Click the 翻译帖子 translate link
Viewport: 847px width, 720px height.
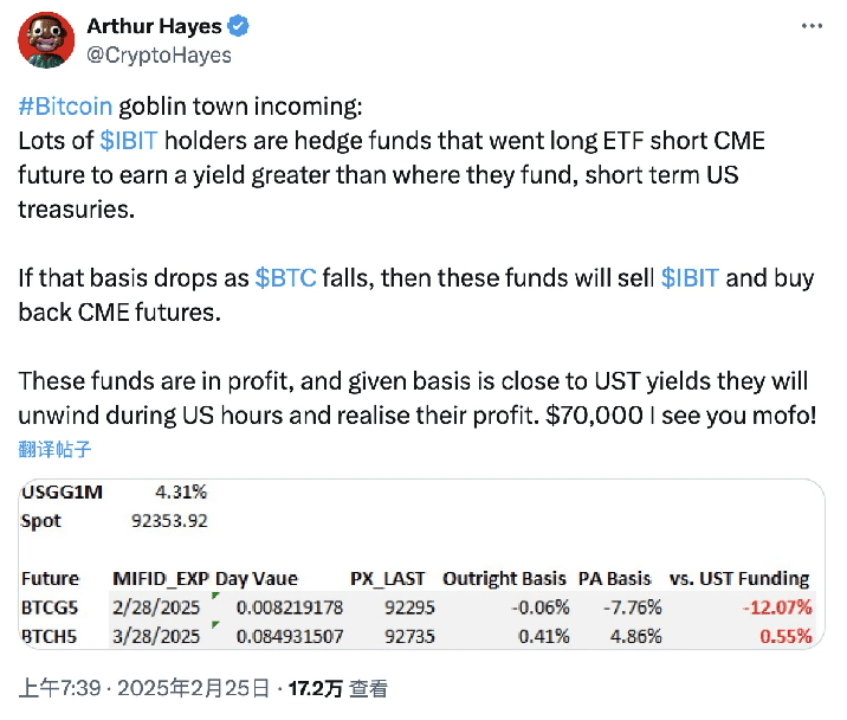pos(55,449)
